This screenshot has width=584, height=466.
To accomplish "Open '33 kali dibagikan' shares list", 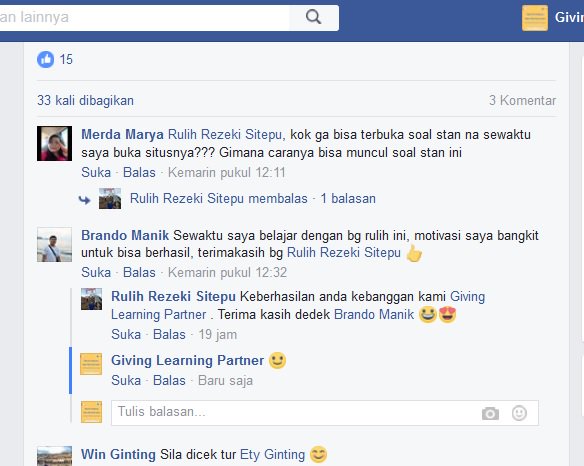I will 85,101.
